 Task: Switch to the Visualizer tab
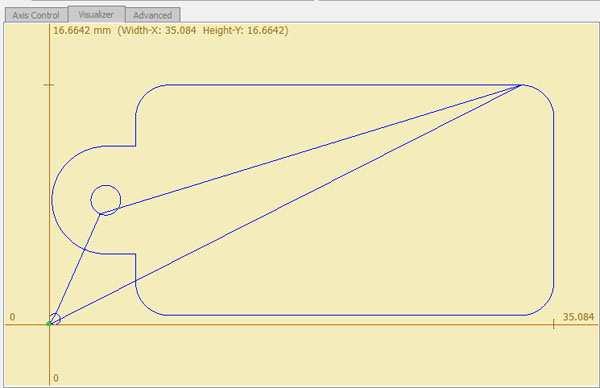click(96, 15)
